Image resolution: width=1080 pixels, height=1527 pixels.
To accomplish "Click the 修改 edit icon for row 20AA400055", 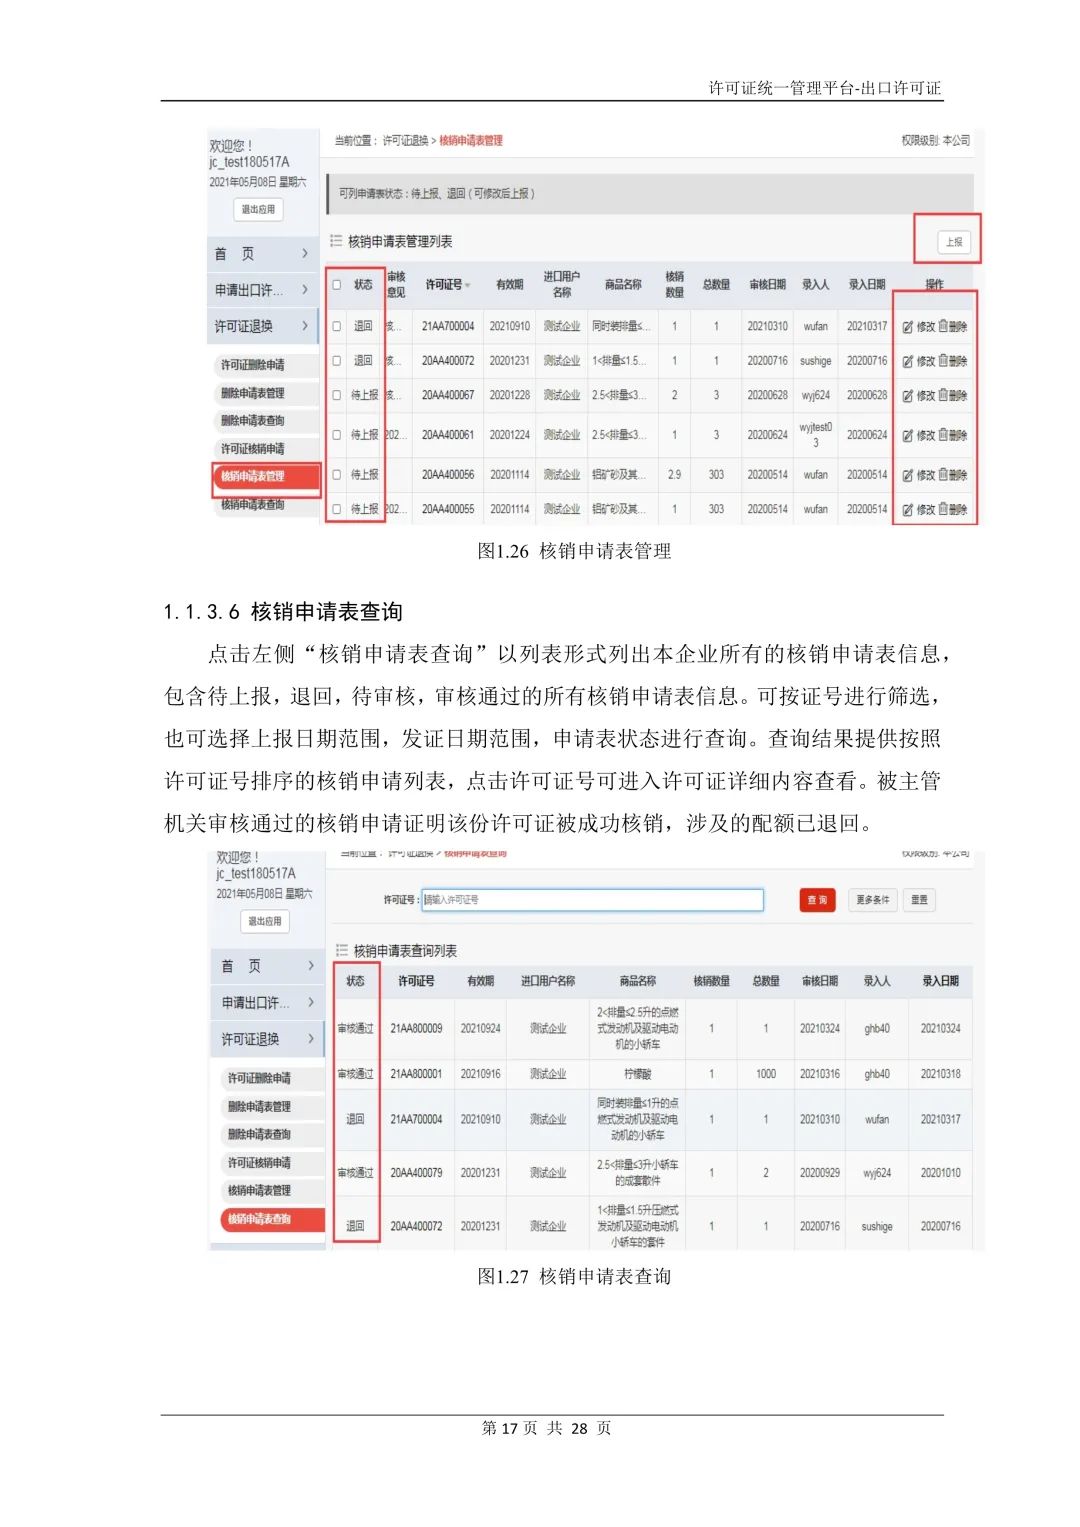I will (908, 510).
